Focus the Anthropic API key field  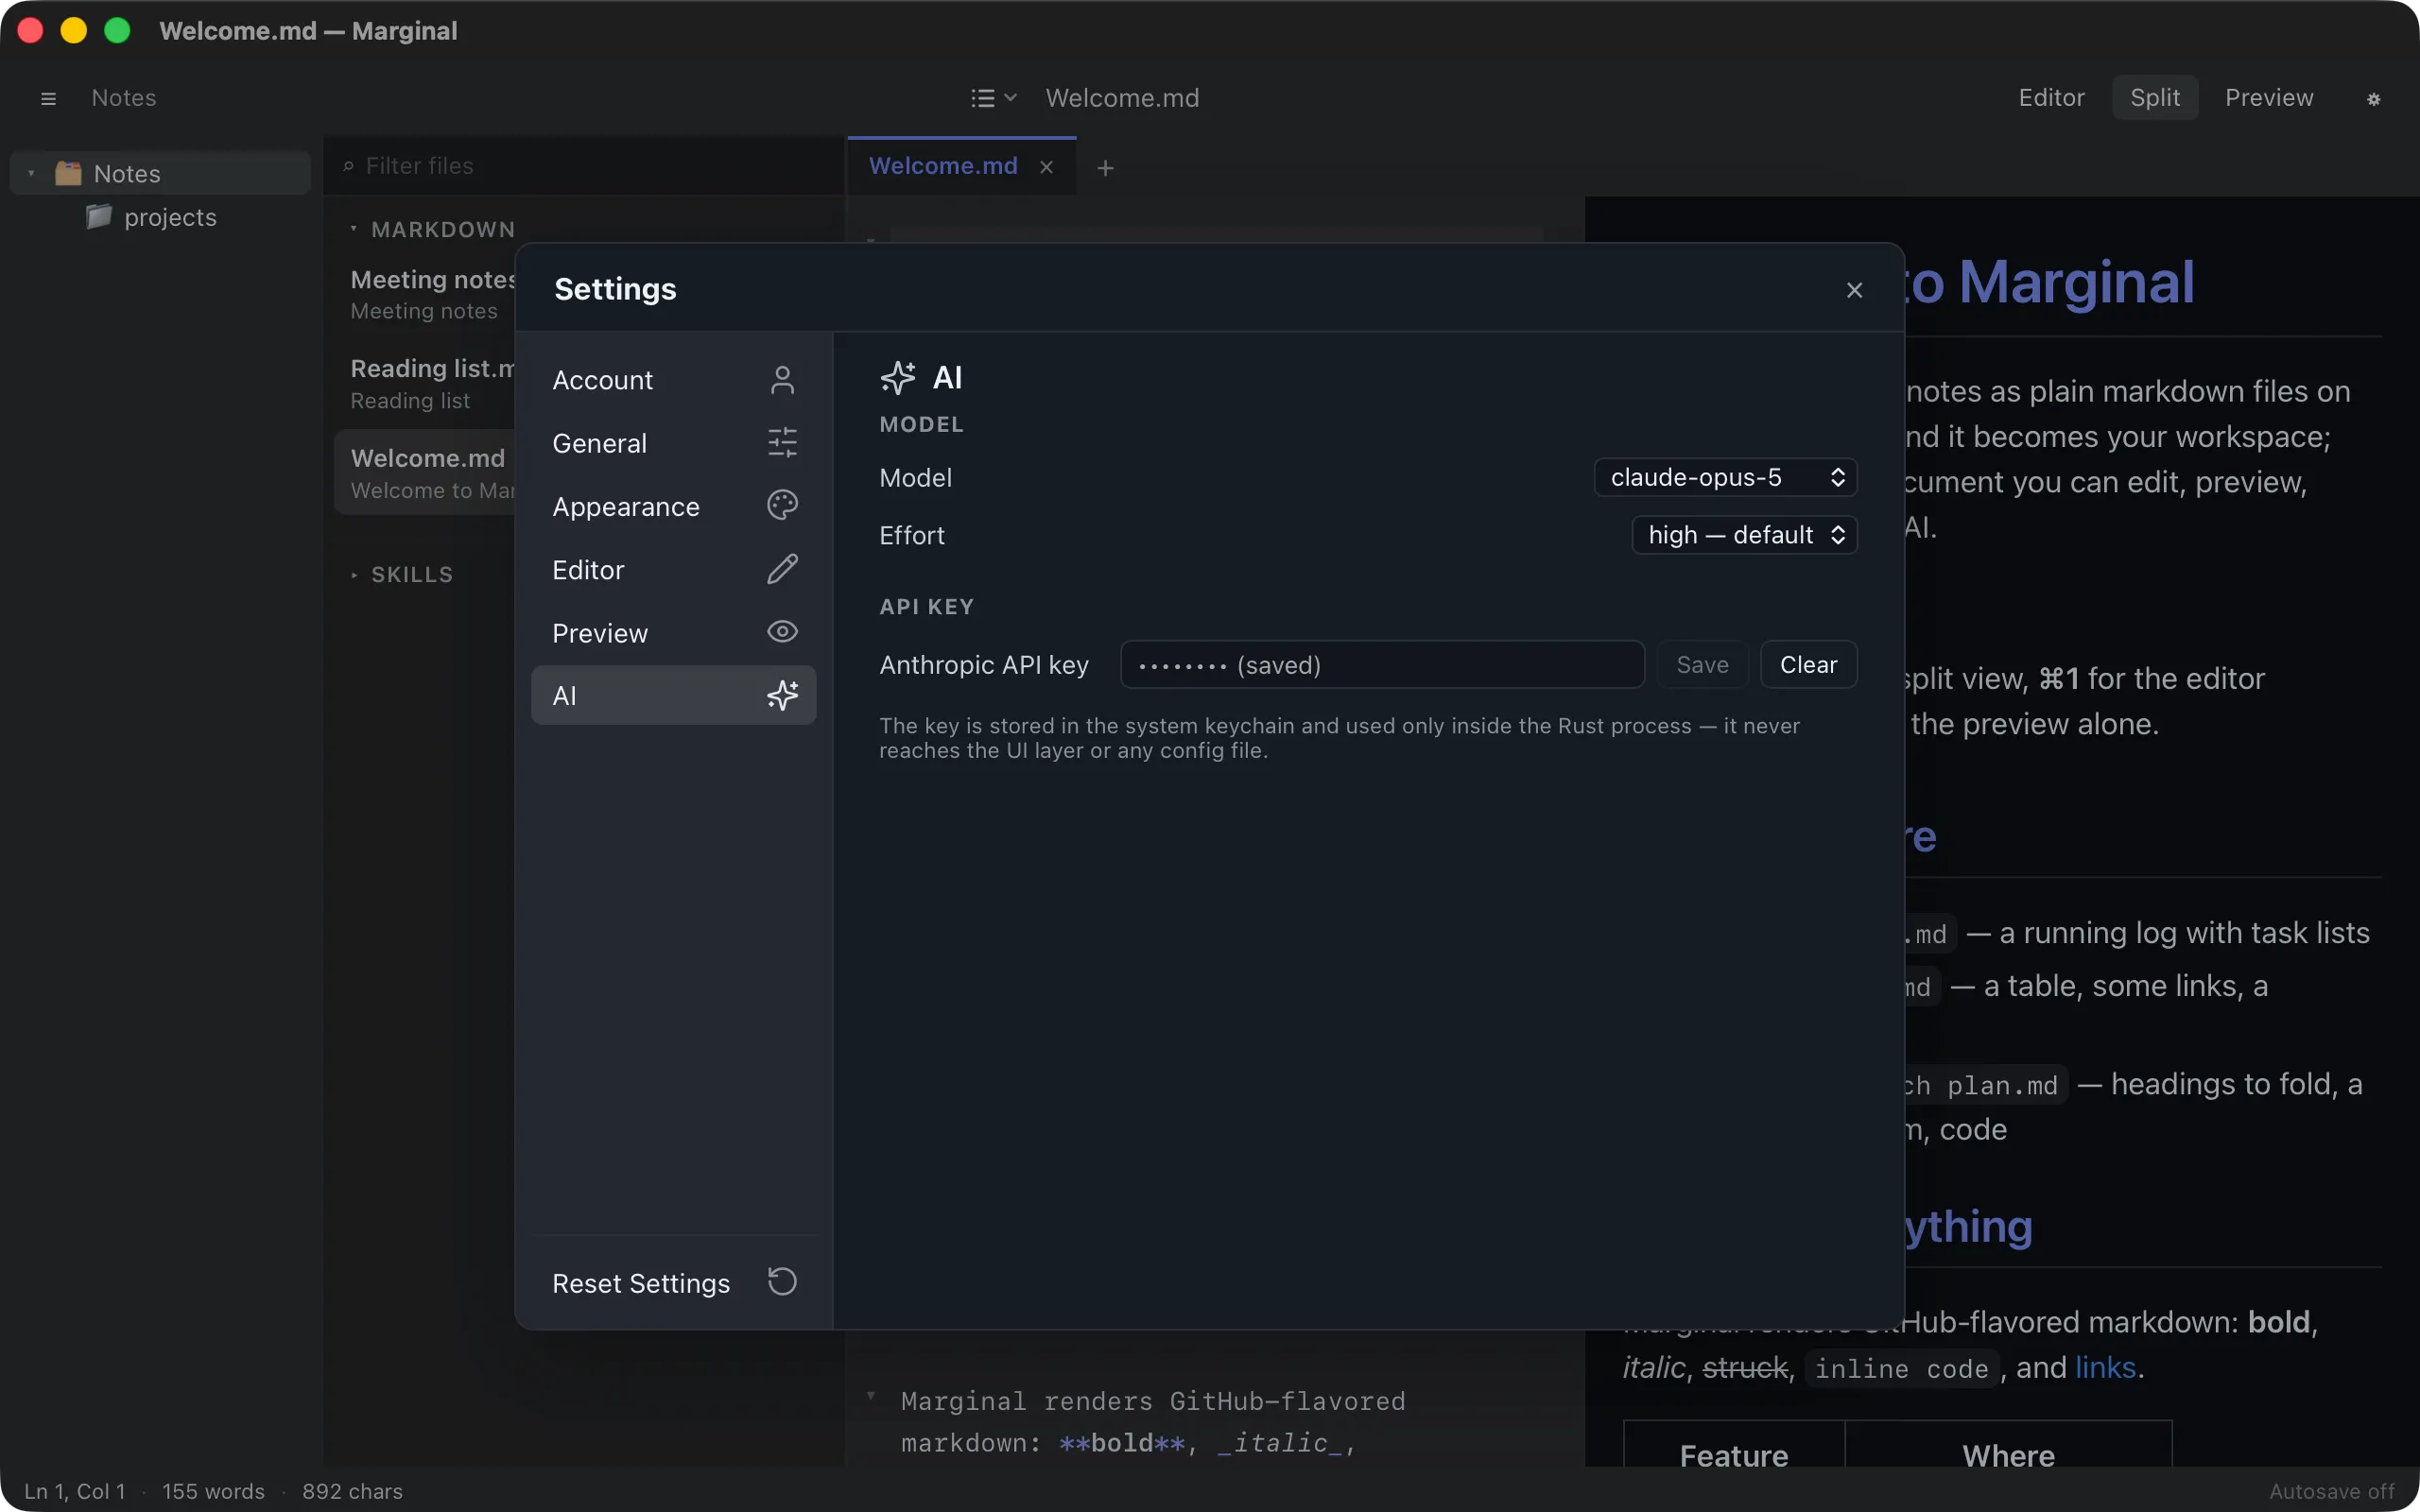[1382, 665]
